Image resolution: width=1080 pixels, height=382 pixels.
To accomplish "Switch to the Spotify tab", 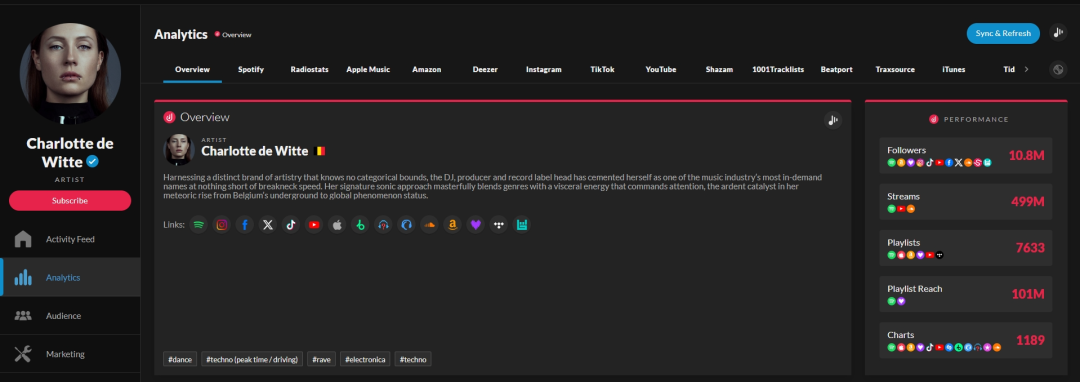I will [251, 70].
